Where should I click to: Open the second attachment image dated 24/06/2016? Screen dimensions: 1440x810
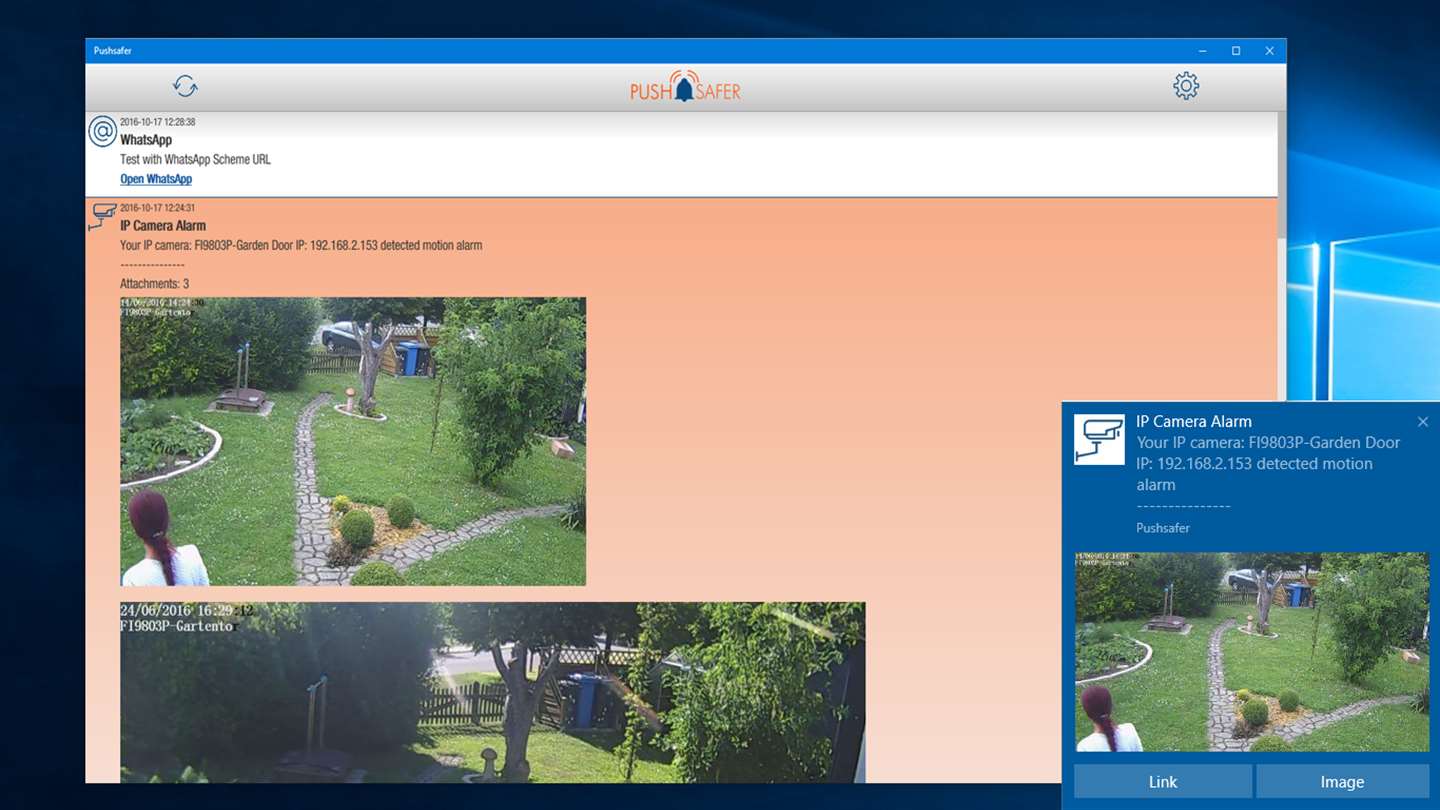click(492, 692)
